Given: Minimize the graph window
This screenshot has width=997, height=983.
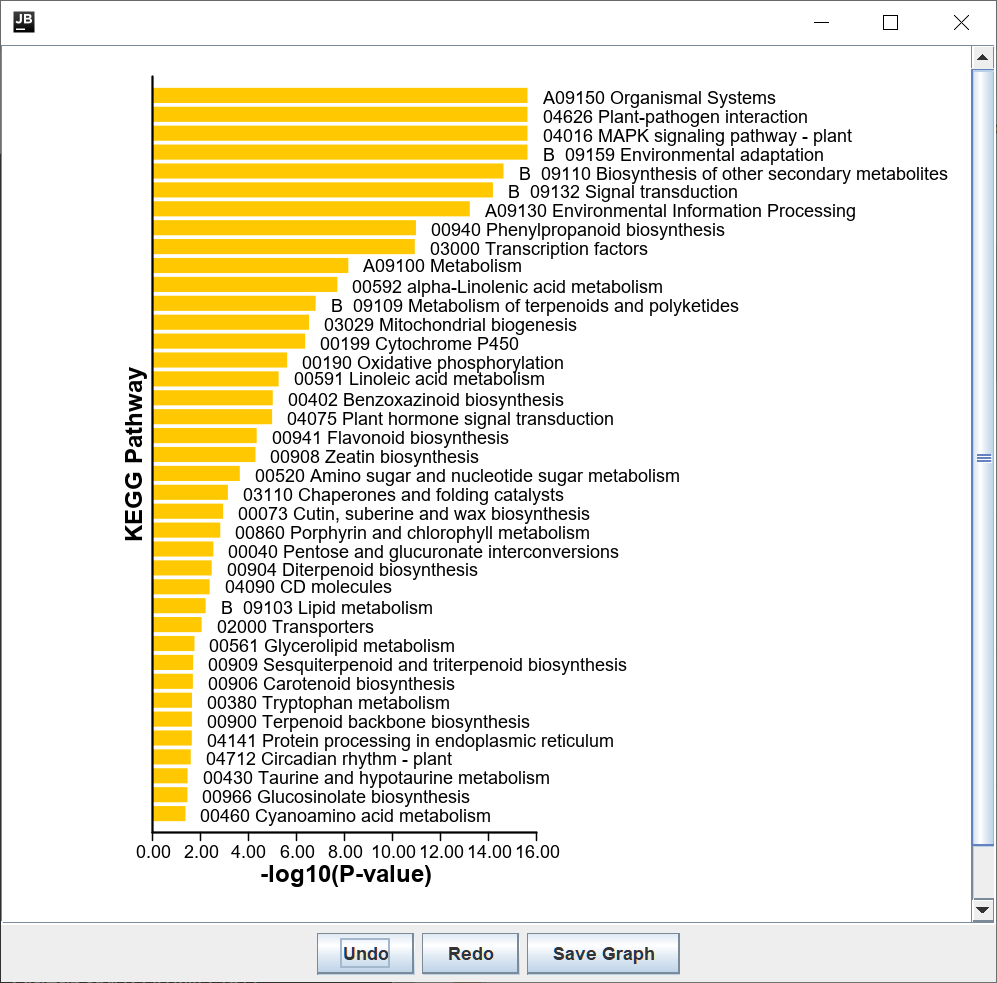Looking at the screenshot, I should click(x=822, y=23).
